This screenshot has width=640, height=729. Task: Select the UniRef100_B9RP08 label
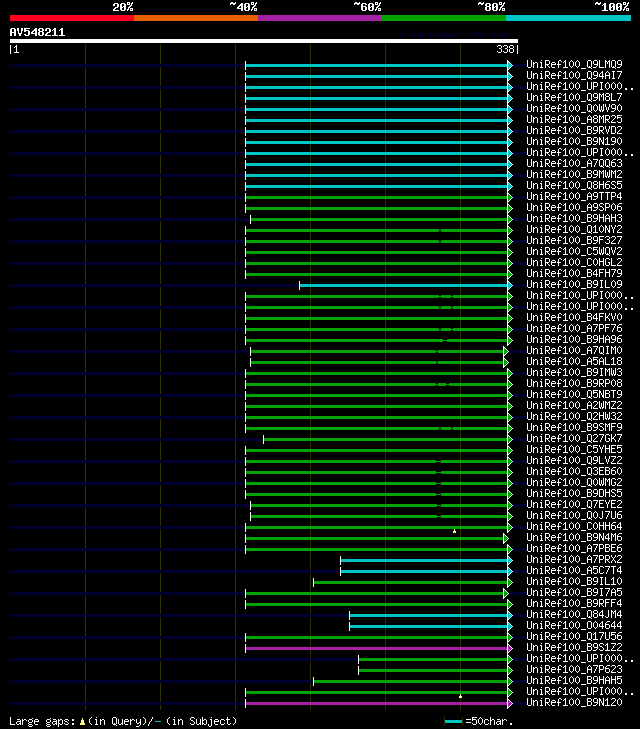coord(574,384)
